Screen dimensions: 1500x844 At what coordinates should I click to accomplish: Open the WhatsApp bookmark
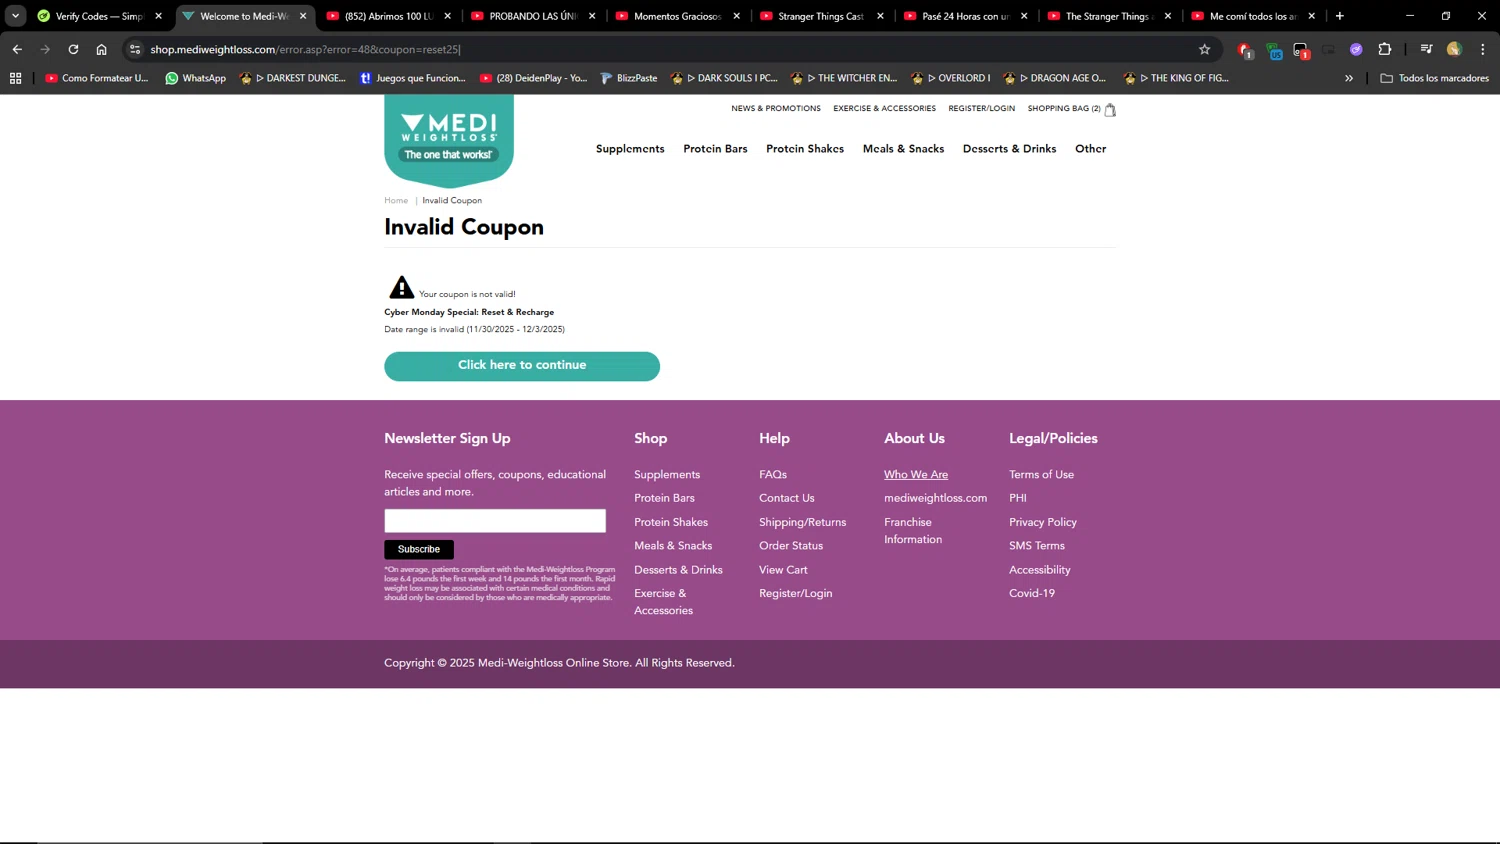[196, 78]
